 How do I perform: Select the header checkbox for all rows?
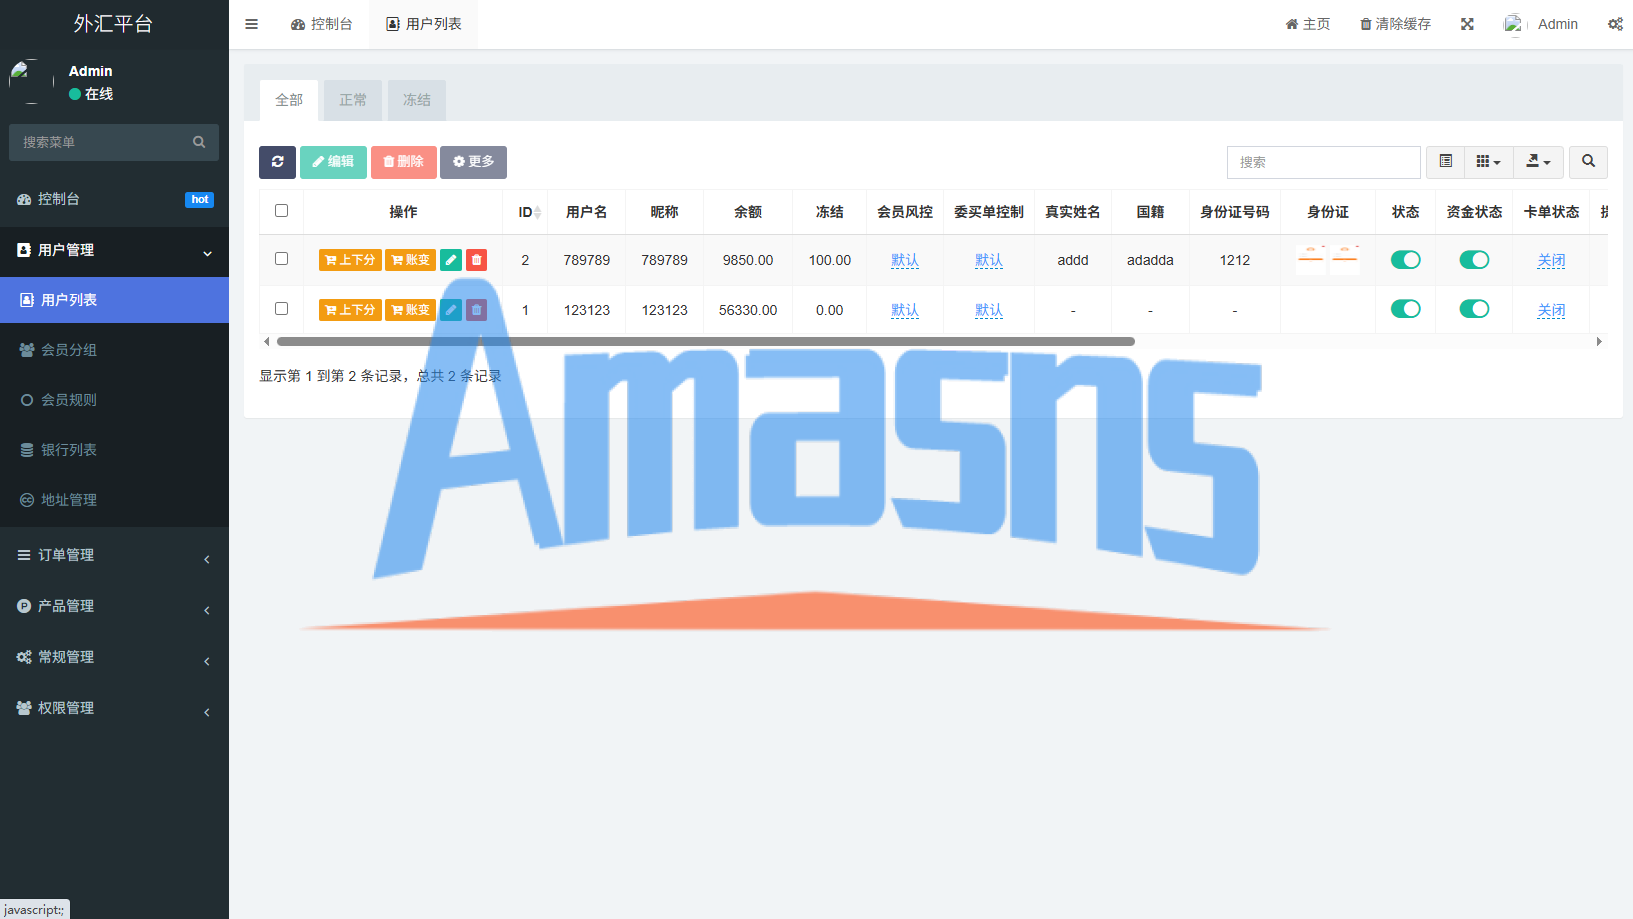[x=281, y=211]
